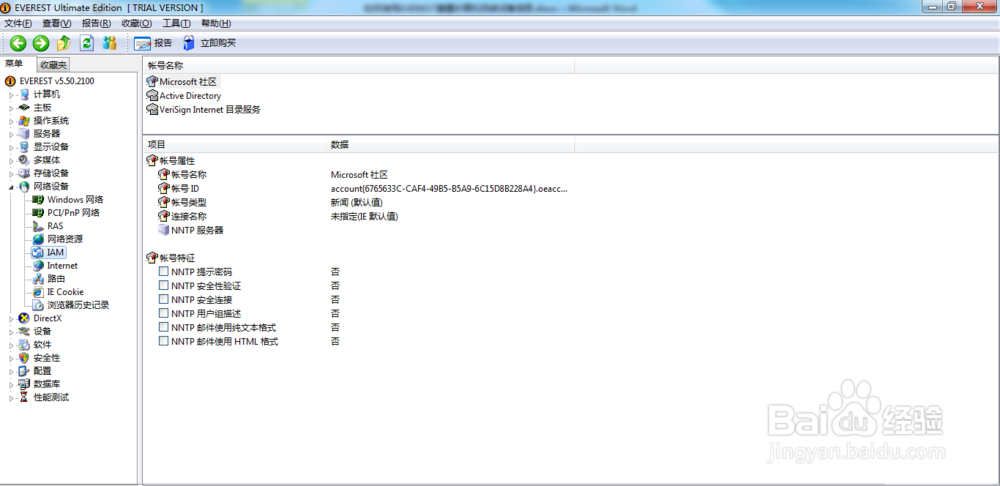
Task: Click the 操作系统 Windows flag icon
Action: [24, 121]
